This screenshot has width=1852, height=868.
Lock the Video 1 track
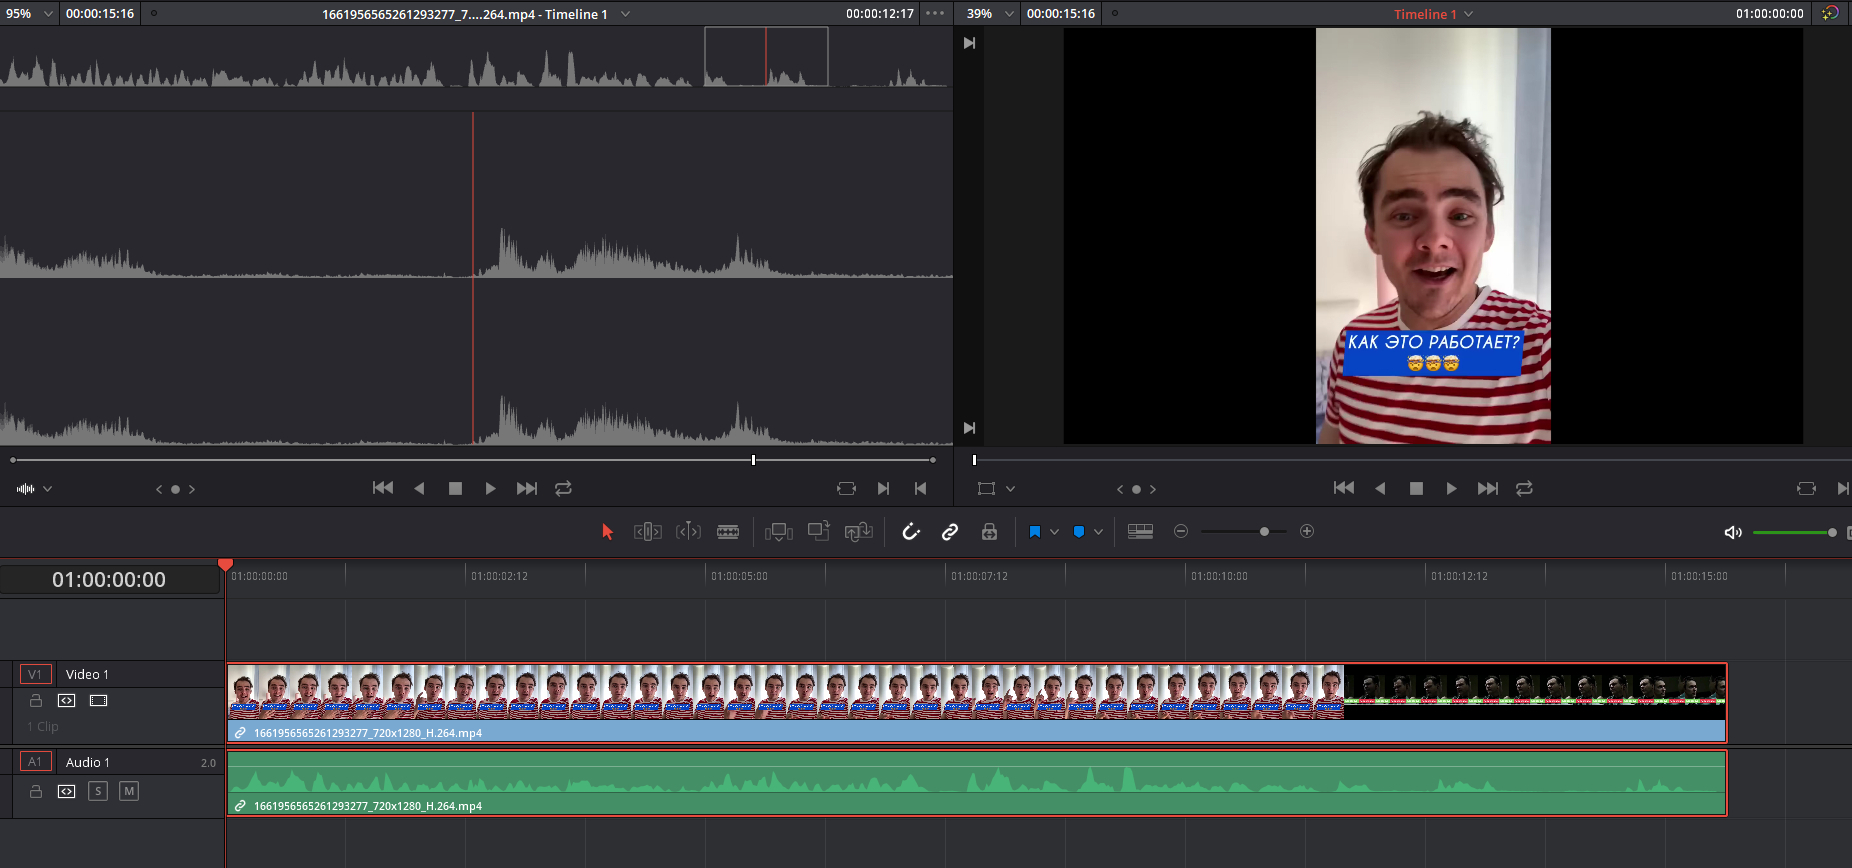click(x=36, y=701)
